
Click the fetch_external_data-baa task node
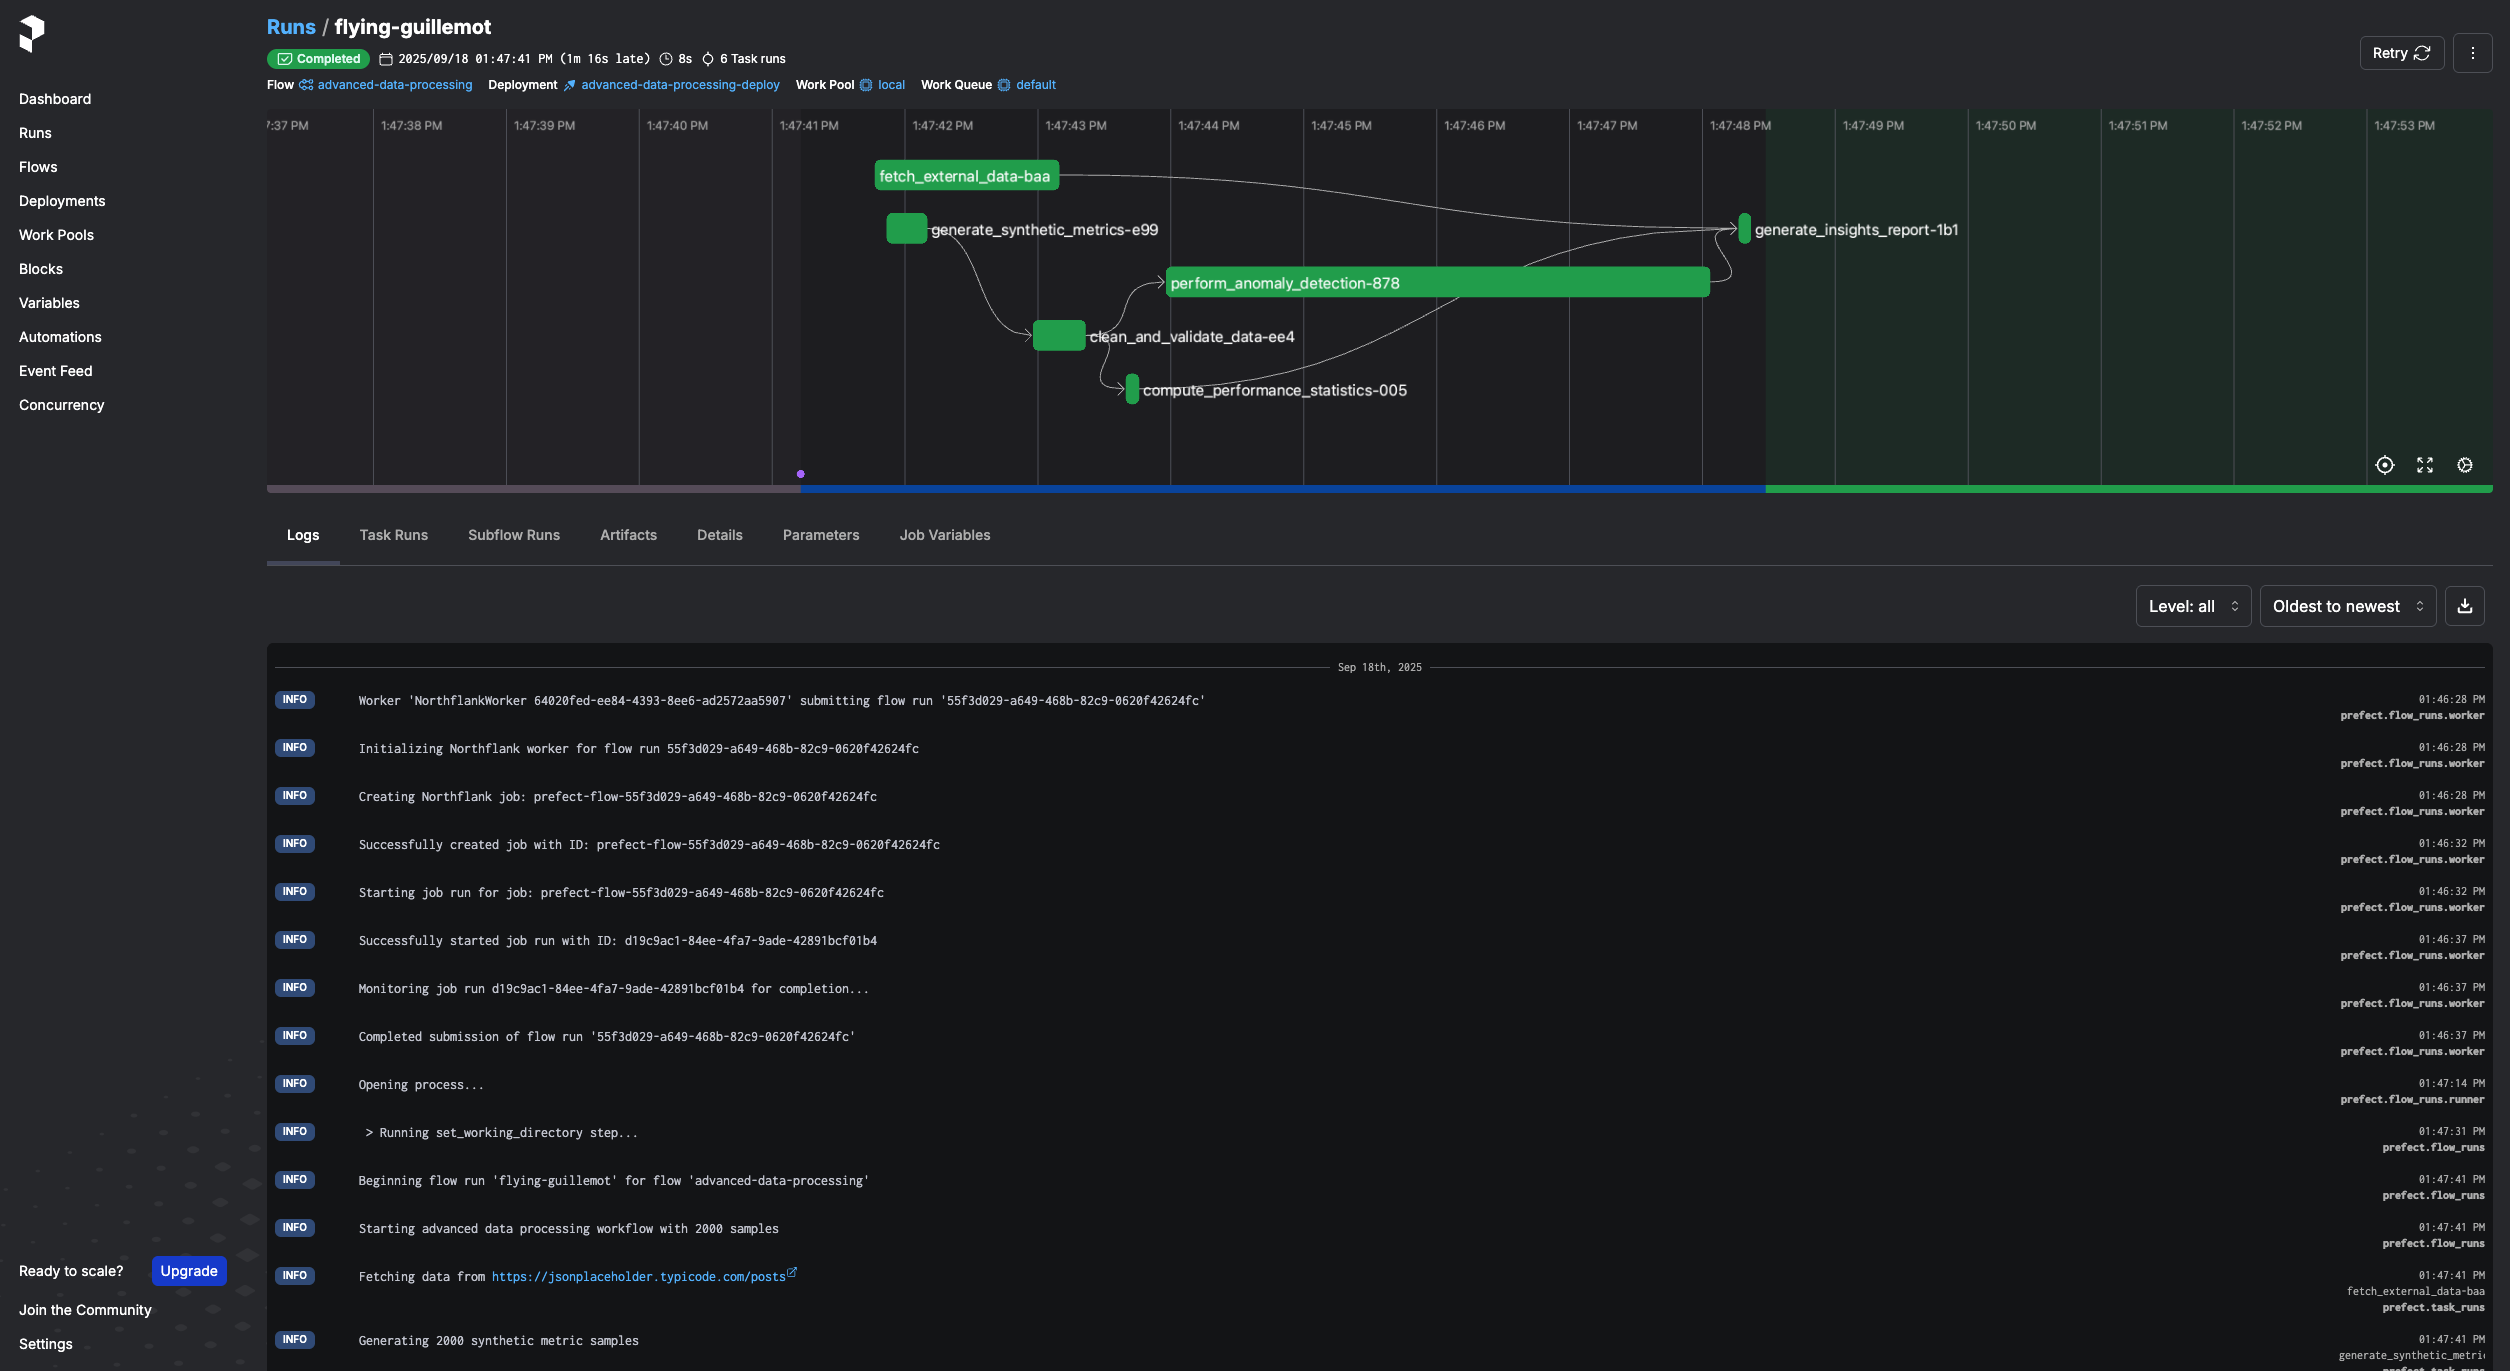(x=965, y=176)
